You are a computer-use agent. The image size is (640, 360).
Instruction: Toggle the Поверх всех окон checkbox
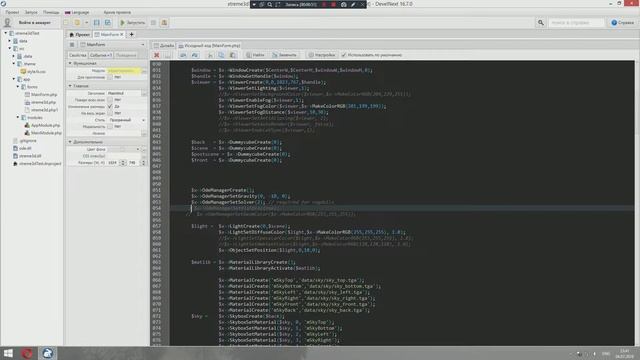110,100
